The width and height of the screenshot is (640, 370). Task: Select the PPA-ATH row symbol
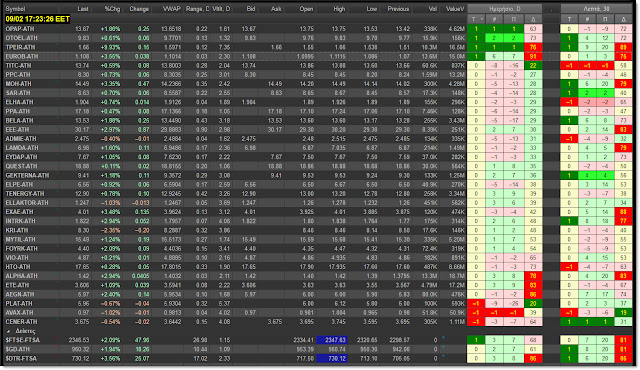[x=18, y=111]
